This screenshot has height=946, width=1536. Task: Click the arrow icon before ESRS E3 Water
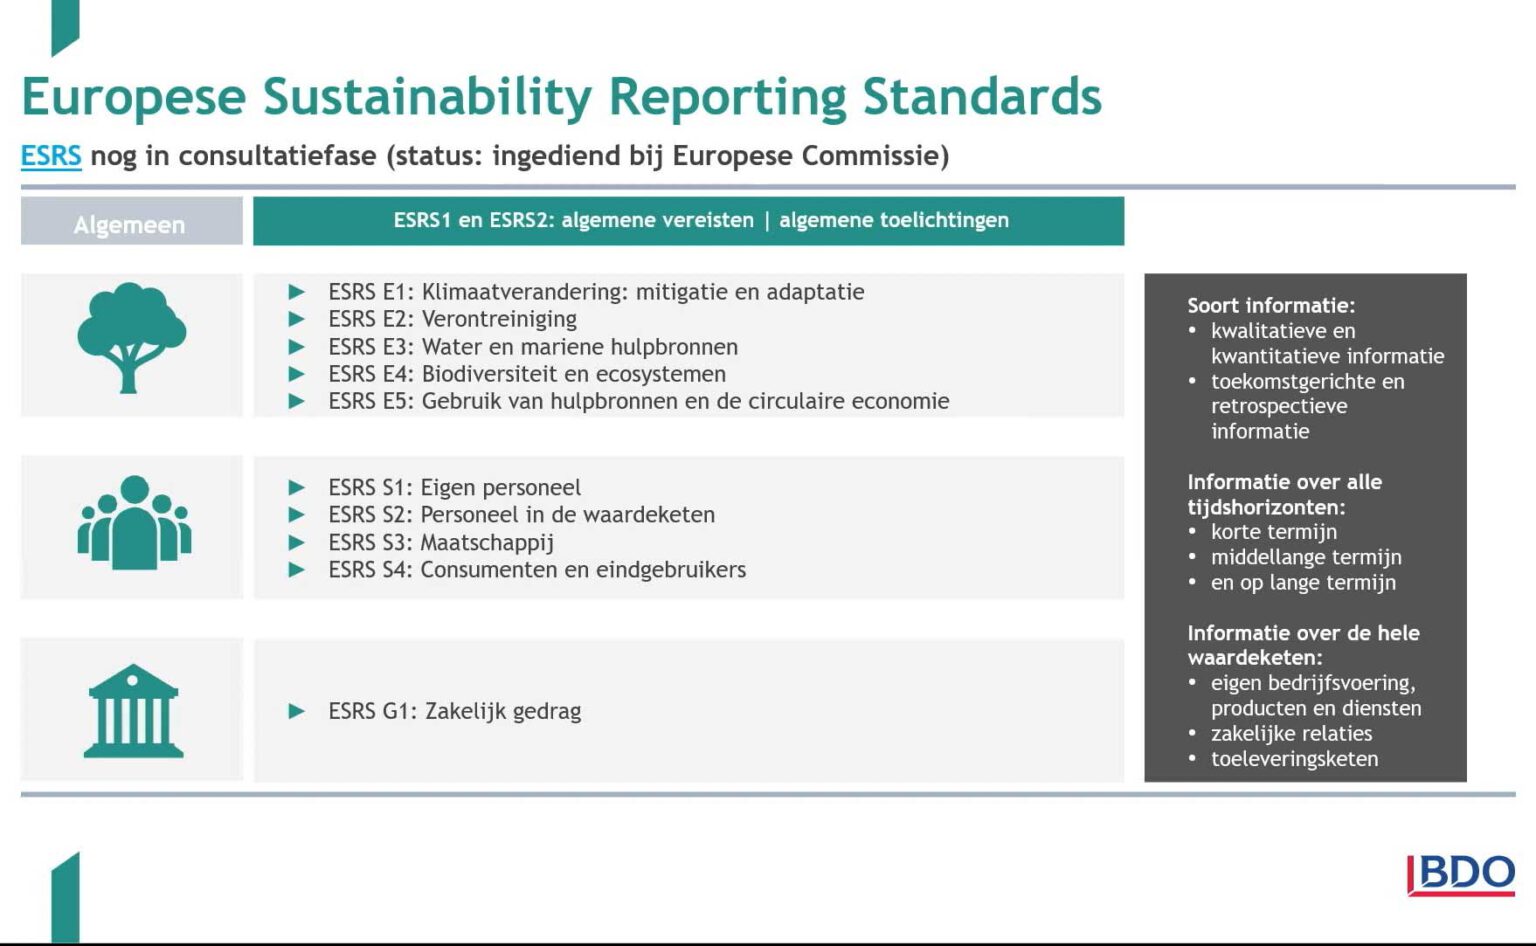pos(297,347)
